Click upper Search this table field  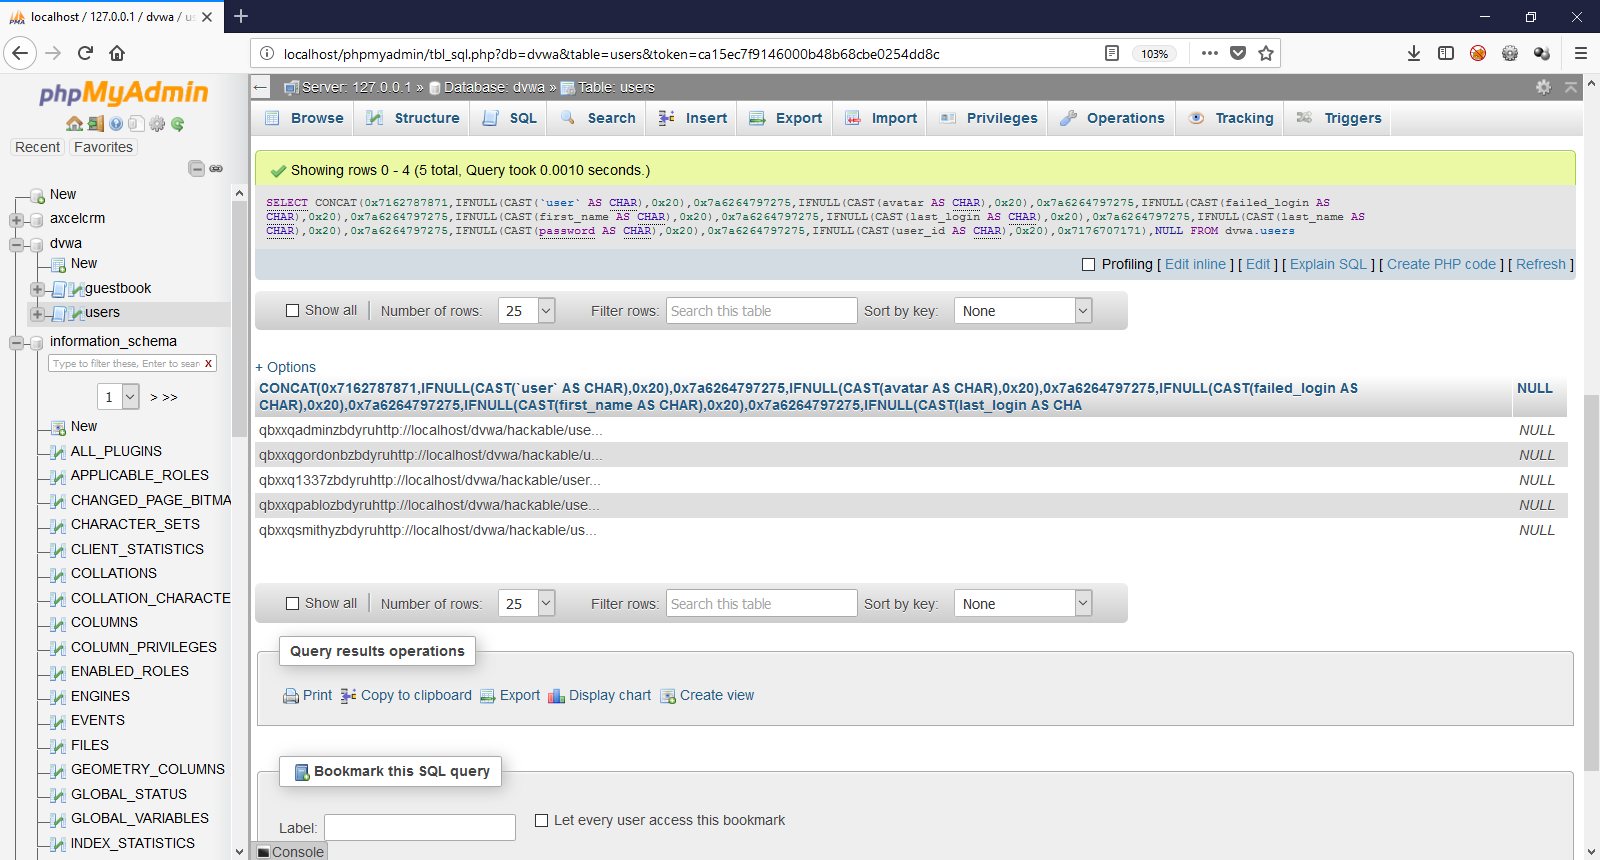[761, 311]
